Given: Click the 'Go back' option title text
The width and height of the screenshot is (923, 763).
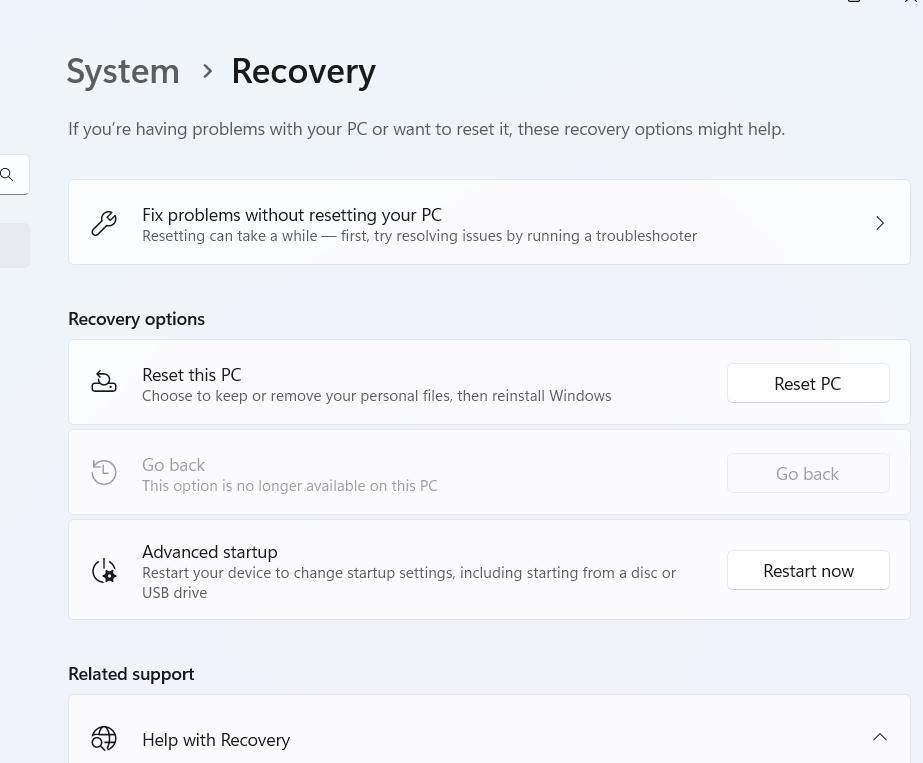Looking at the screenshot, I should [x=174, y=465].
